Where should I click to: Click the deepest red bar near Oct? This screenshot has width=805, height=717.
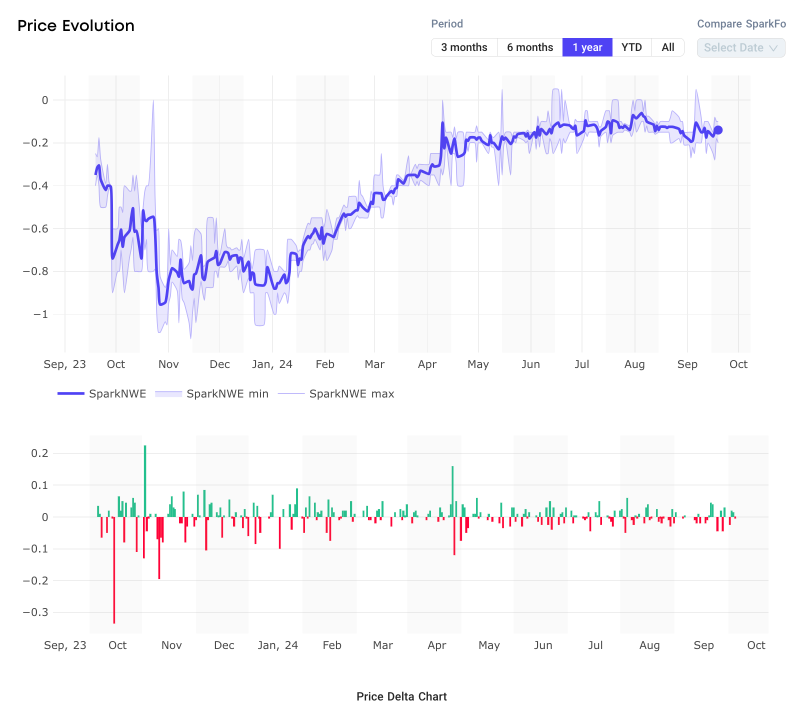point(114,570)
